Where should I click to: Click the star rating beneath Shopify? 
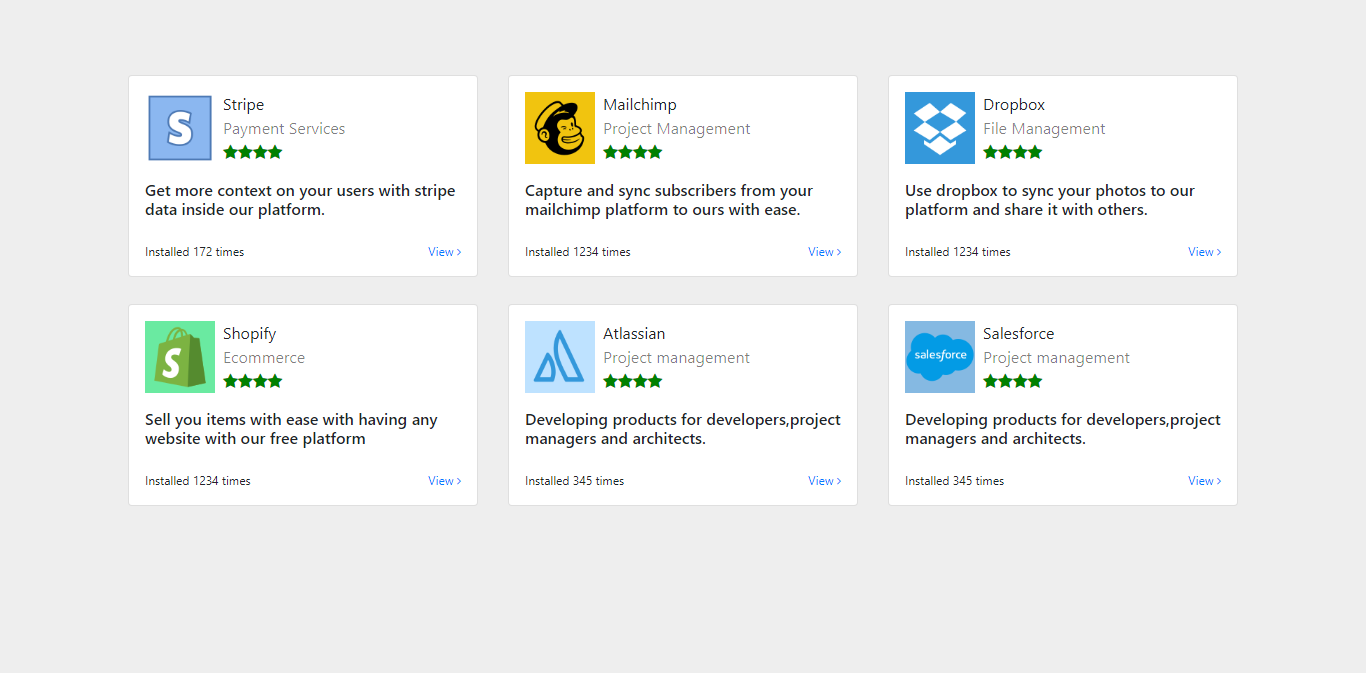252,380
